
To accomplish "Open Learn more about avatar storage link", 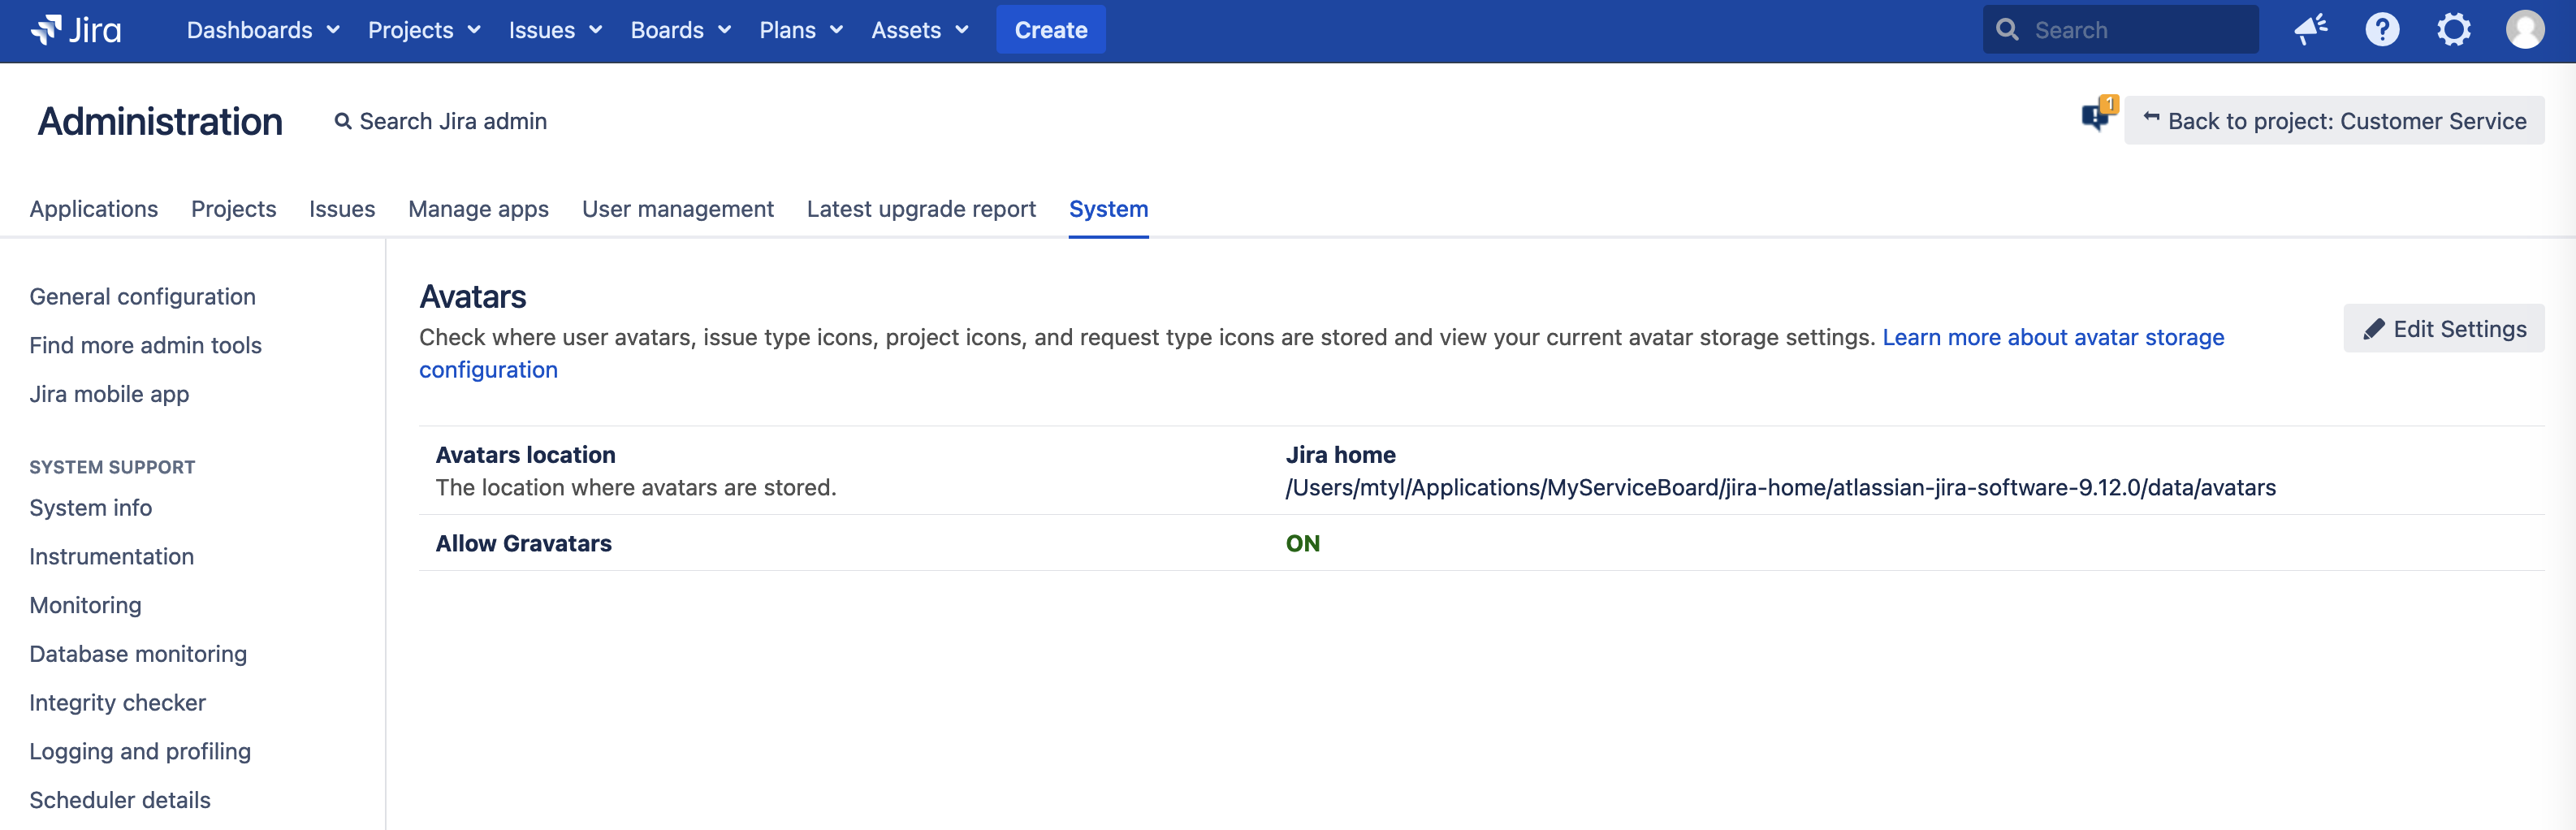I will pyautogui.click(x=2053, y=338).
